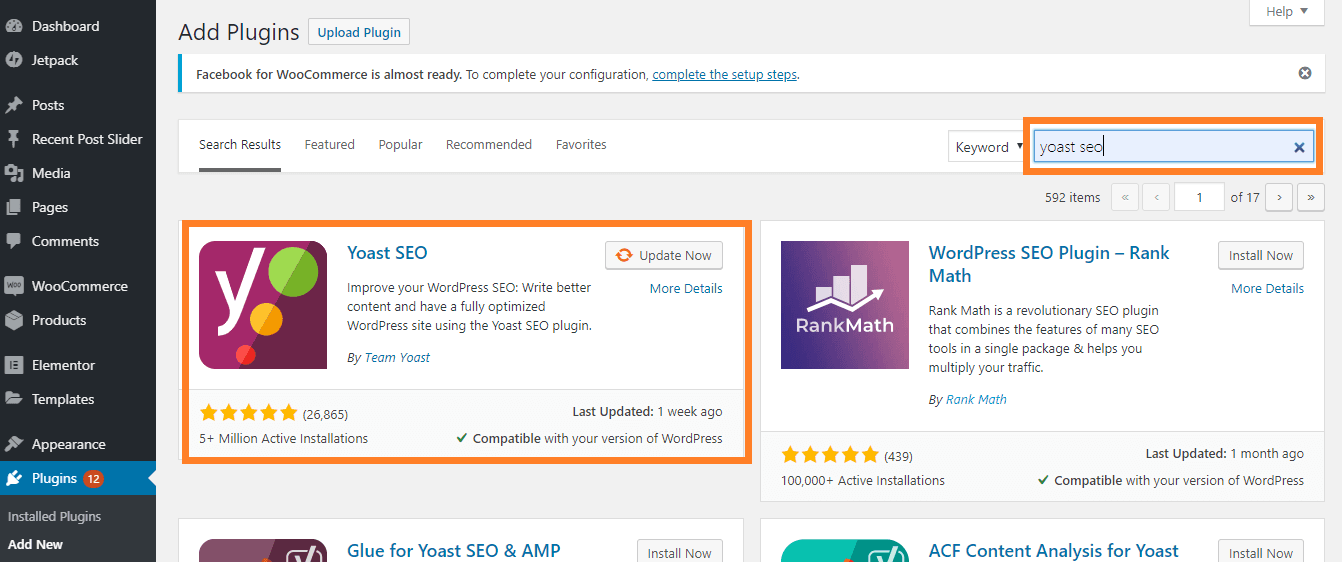This screenshot has width=1342, height=562.
Task: Click the Comments bubble icon
Action: 14,241
